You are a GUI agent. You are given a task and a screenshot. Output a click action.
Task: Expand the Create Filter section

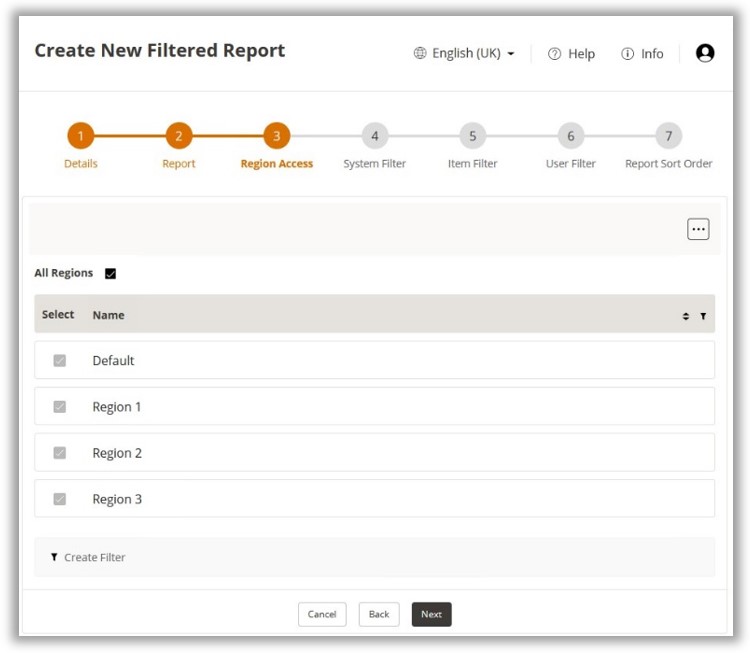pos(95,557)
